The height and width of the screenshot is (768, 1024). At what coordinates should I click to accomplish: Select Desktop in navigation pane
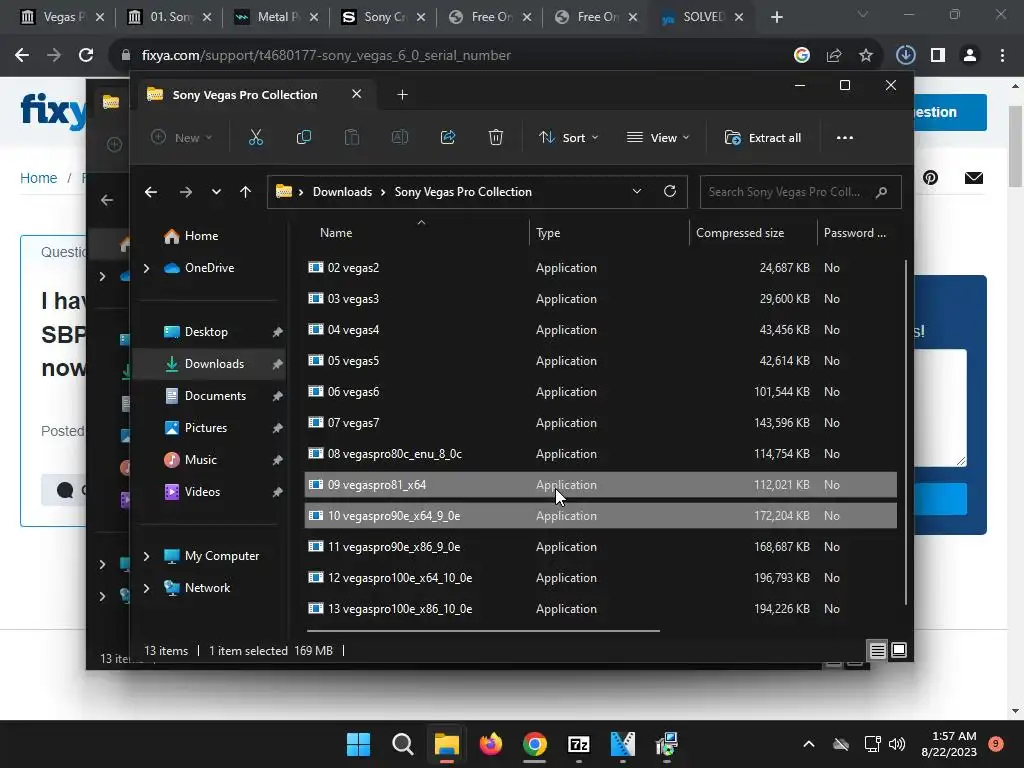coord(210,332)
